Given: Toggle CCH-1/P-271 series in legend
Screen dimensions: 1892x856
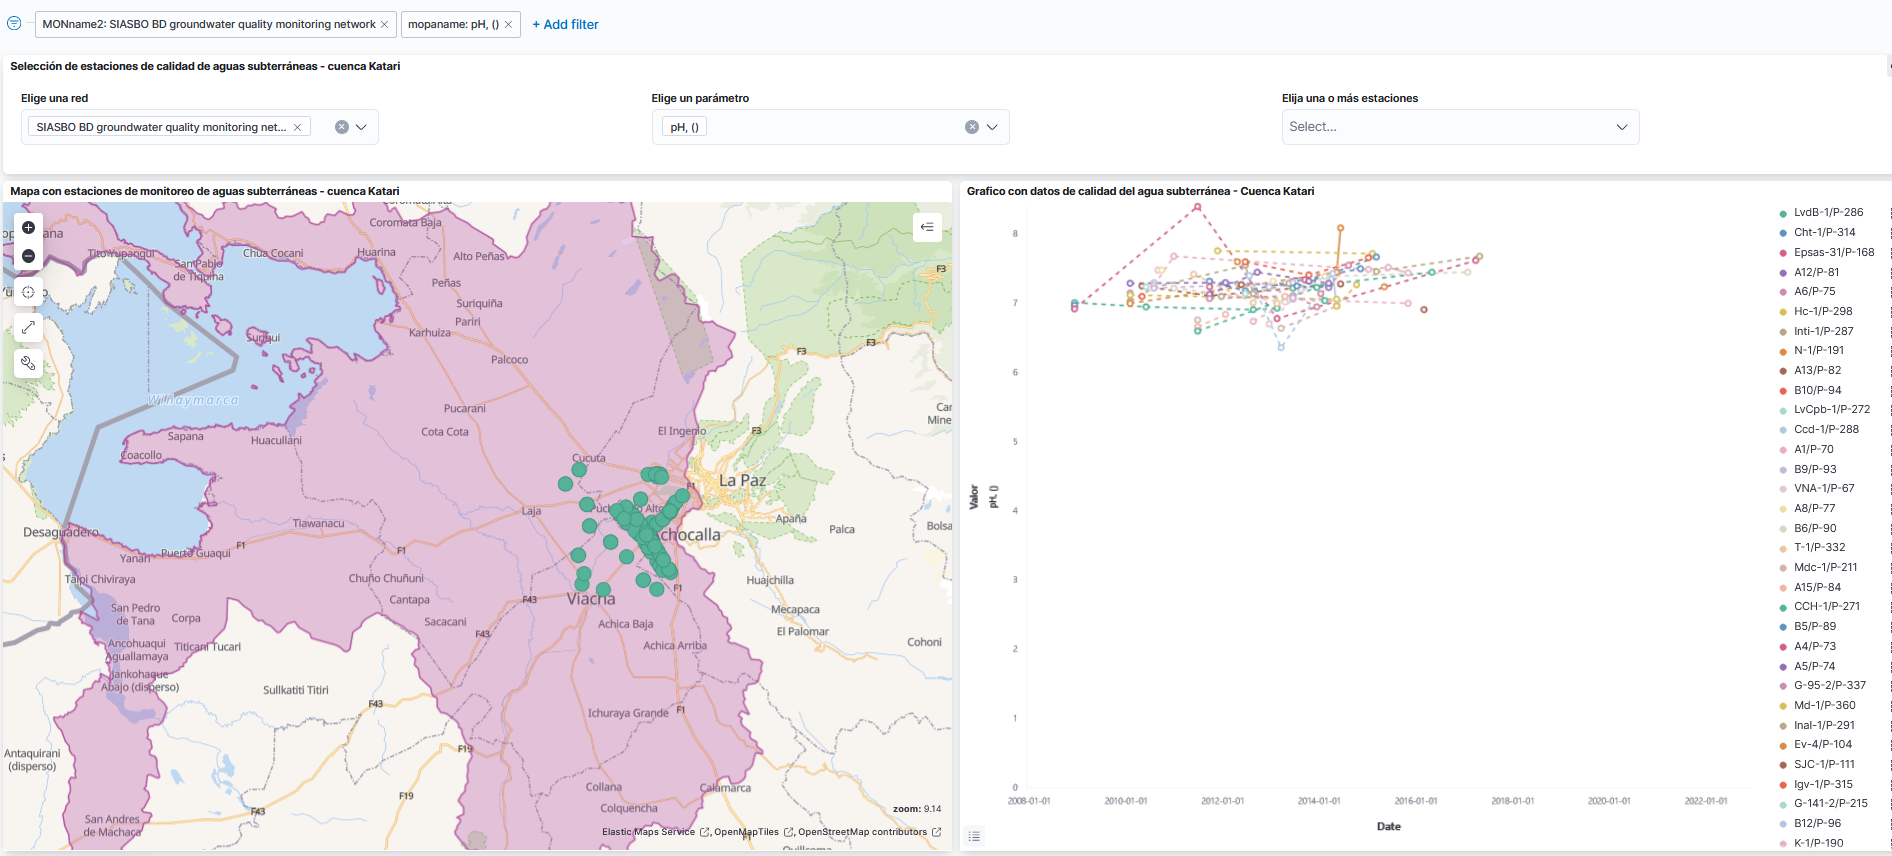Looking at the screenshot, I should 1826,607.
